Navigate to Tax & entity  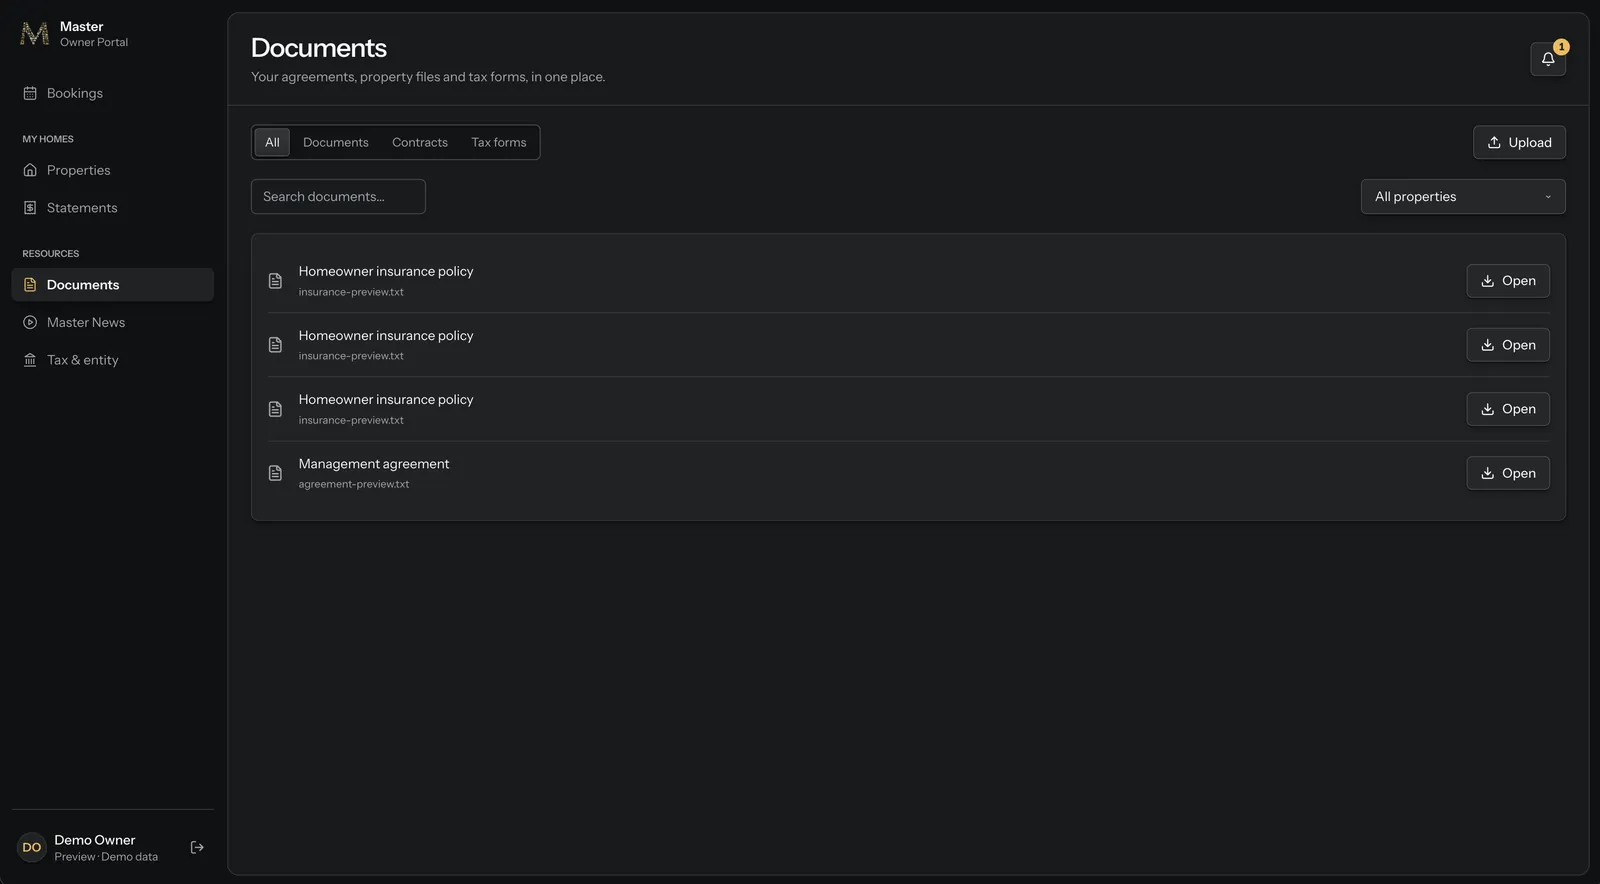coord(112,360)
